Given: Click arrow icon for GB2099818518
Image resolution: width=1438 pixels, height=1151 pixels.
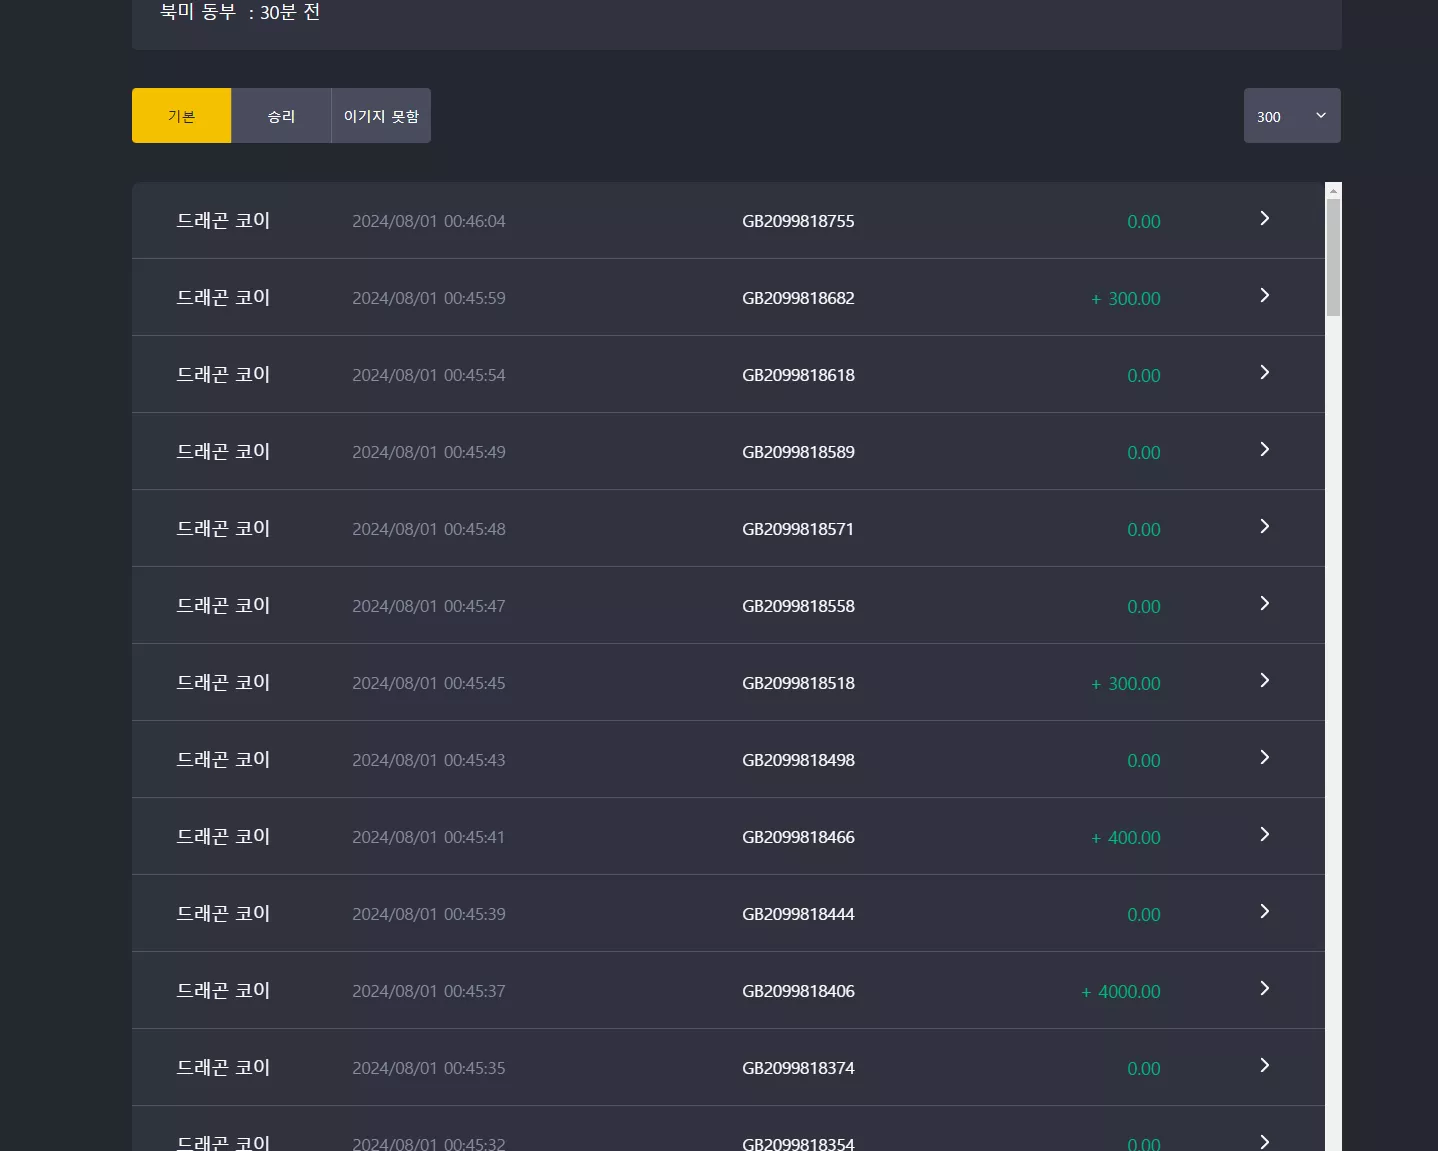Looking at the screenshot, I should coord(1264,680).
